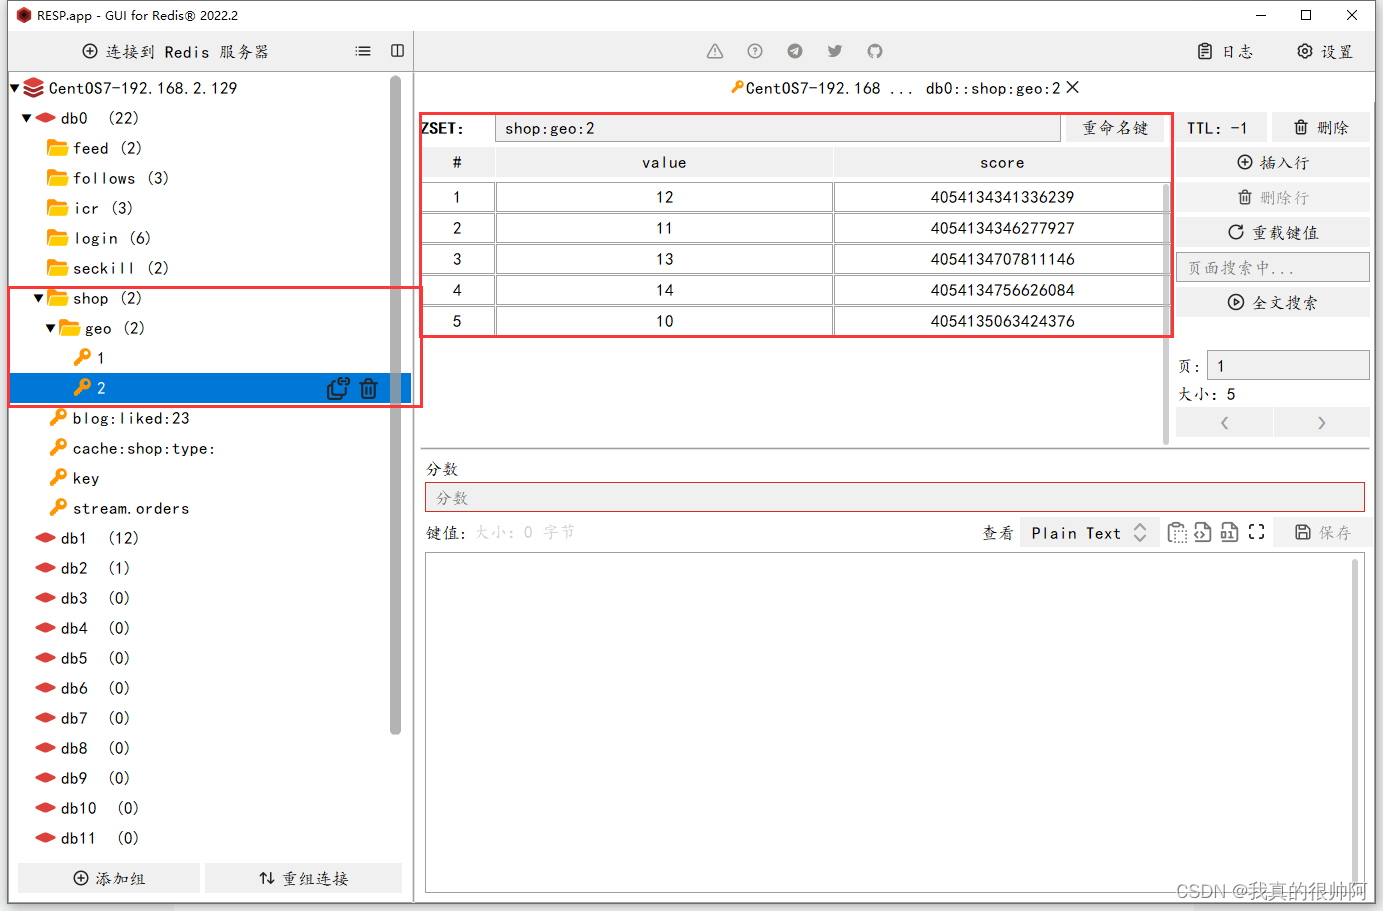Collapse the CentOS7-192.168.2.129 server node
The width and height of the screenshot is (1383, 911).
(14, 88)
